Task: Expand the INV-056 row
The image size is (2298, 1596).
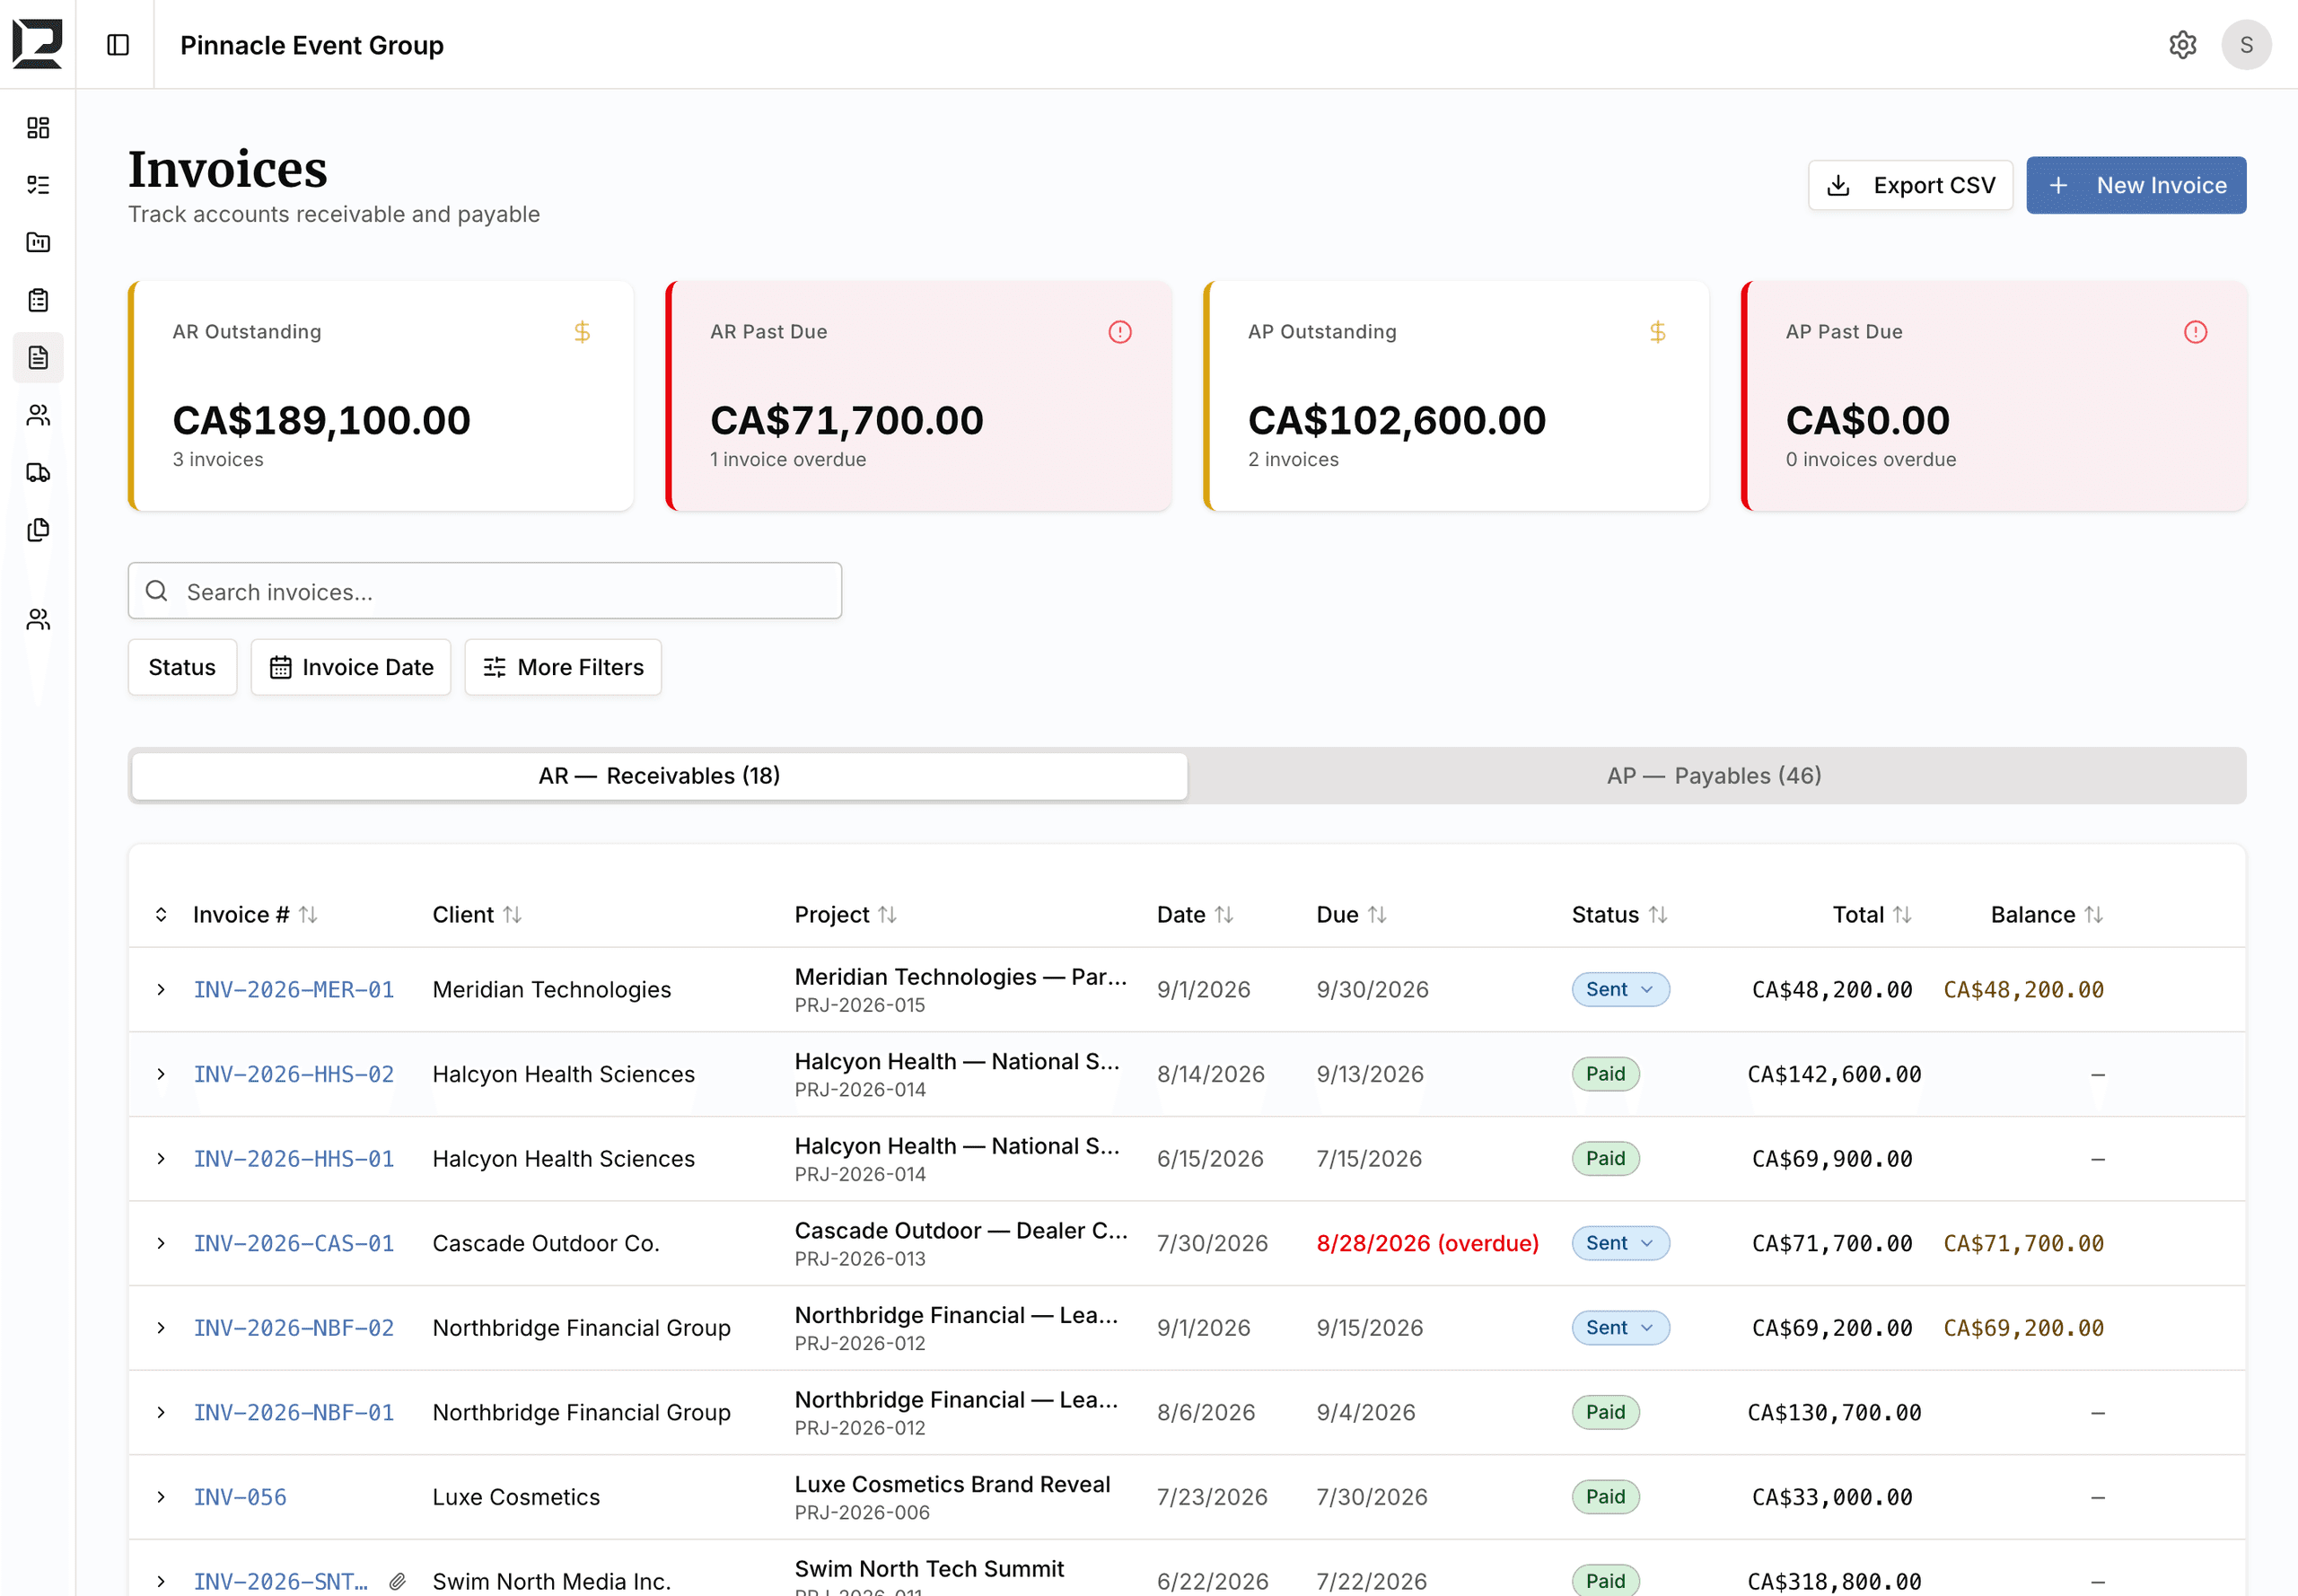Action: click(161, 1497)
